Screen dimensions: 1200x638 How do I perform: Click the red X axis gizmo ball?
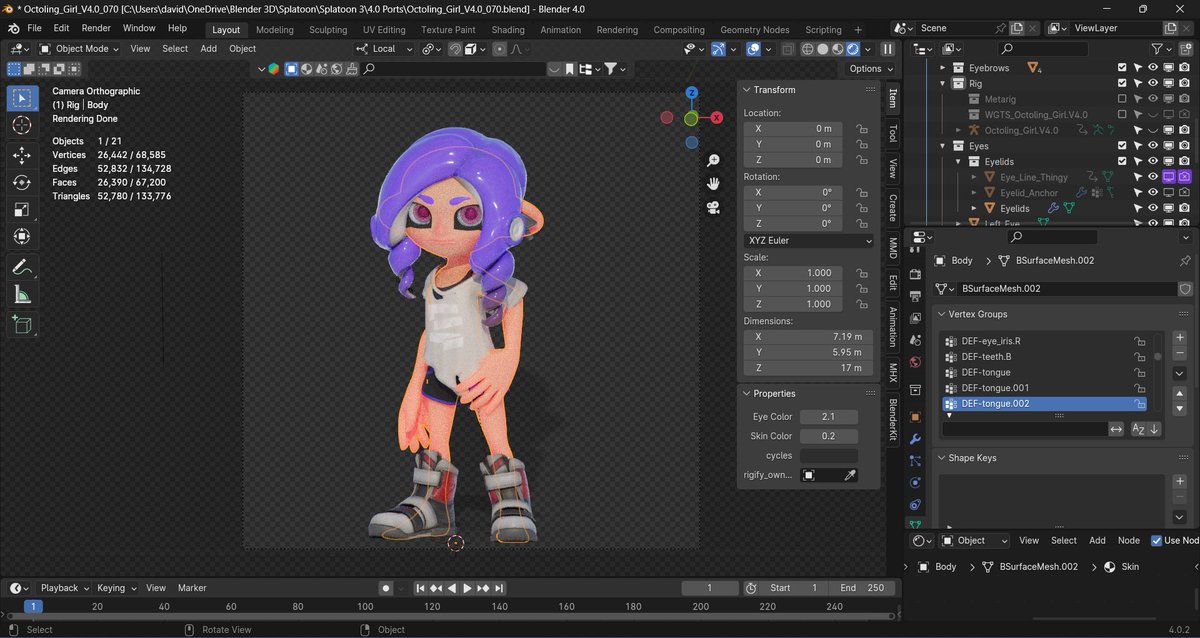[x=717, y=117]
